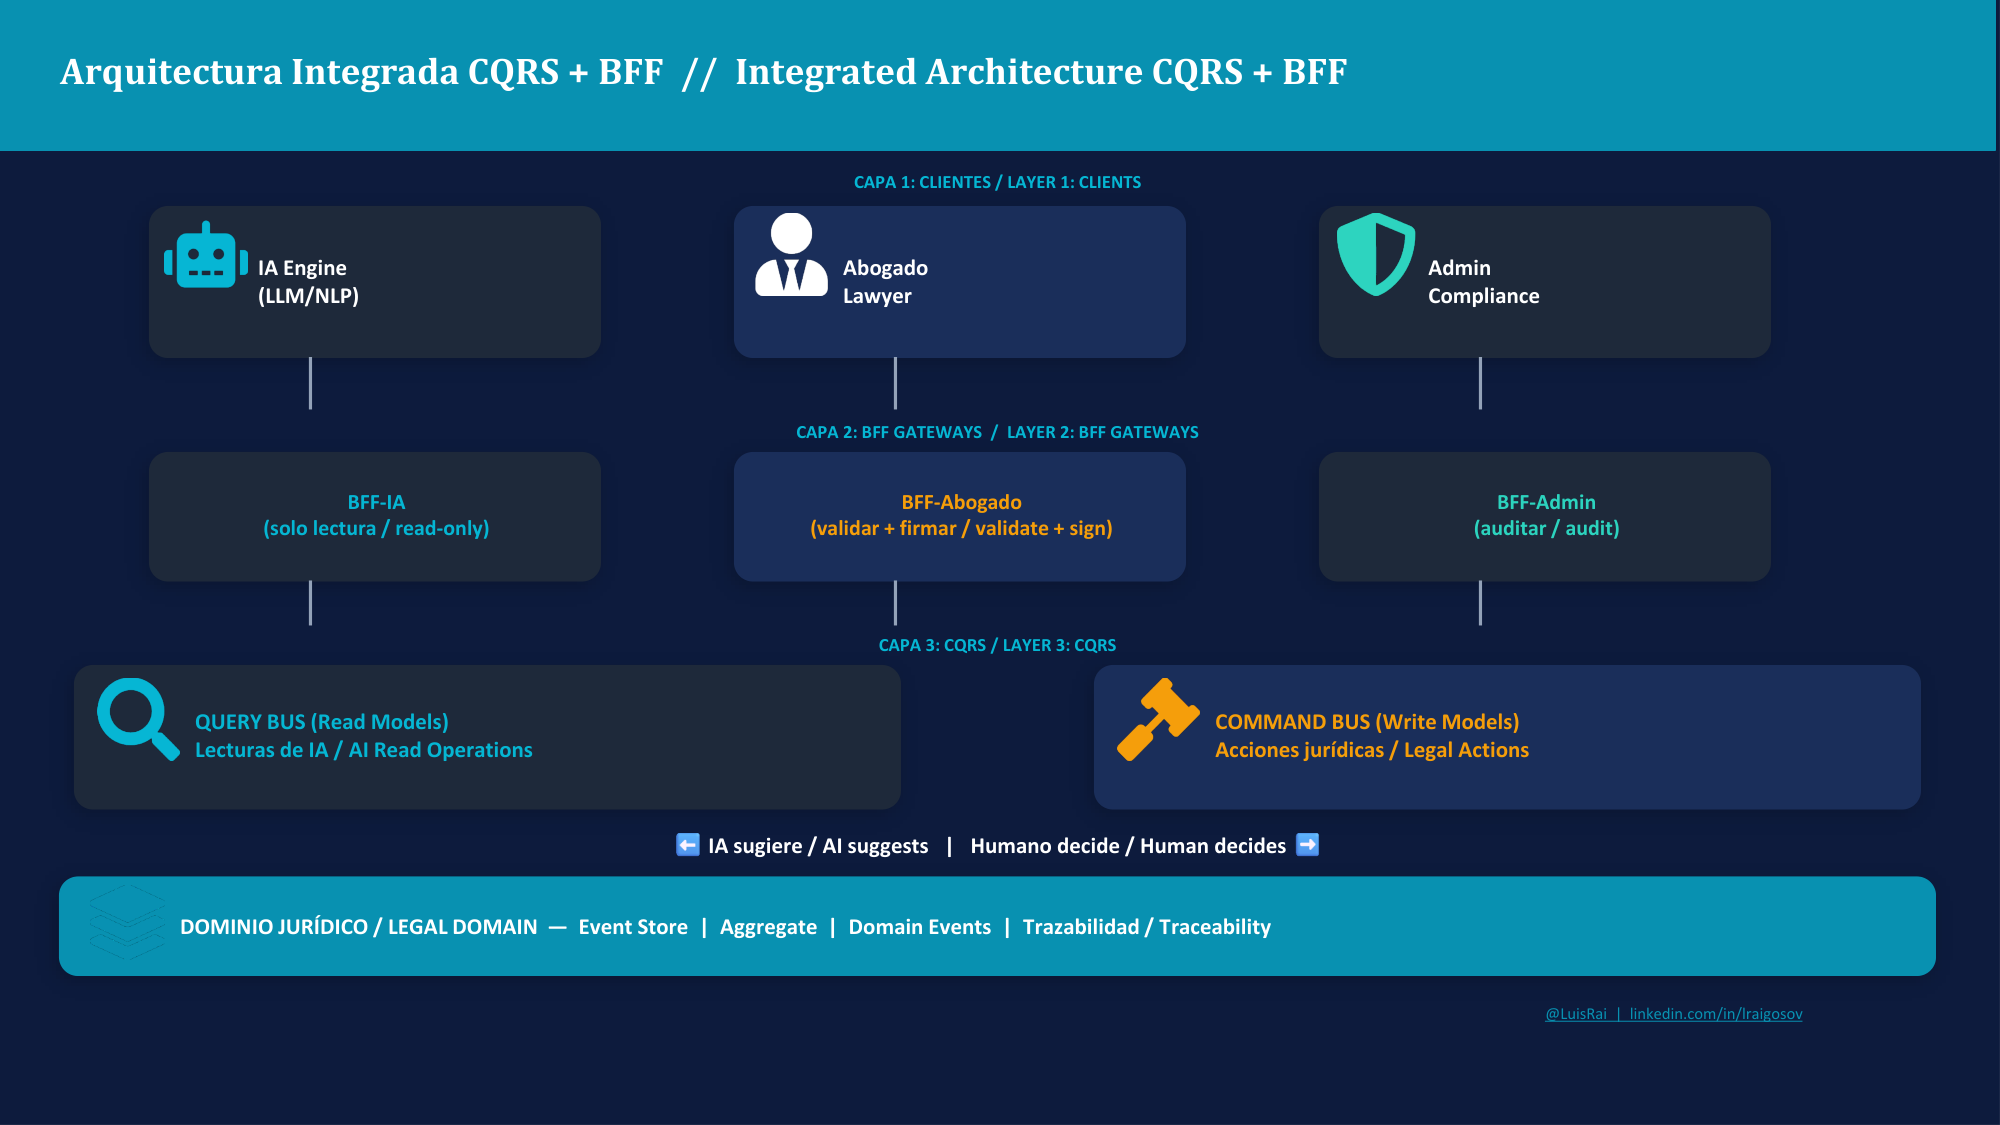
Task: Click Trazabilidad / Traceability text
Action: coord(1147,927)
